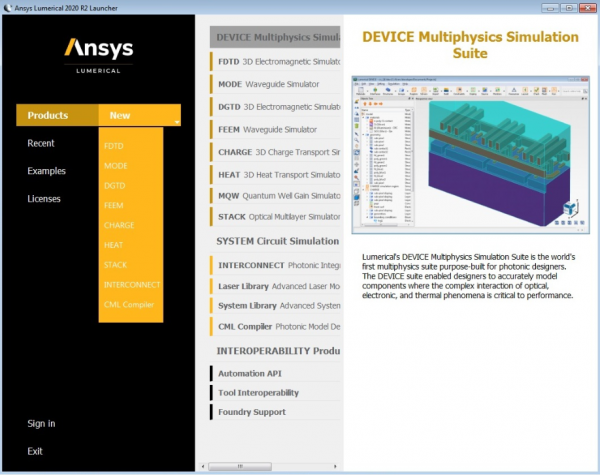This screenshot has width=600, height=475.
Task: Open the Products tab in the sidebar
Action: 48,116
